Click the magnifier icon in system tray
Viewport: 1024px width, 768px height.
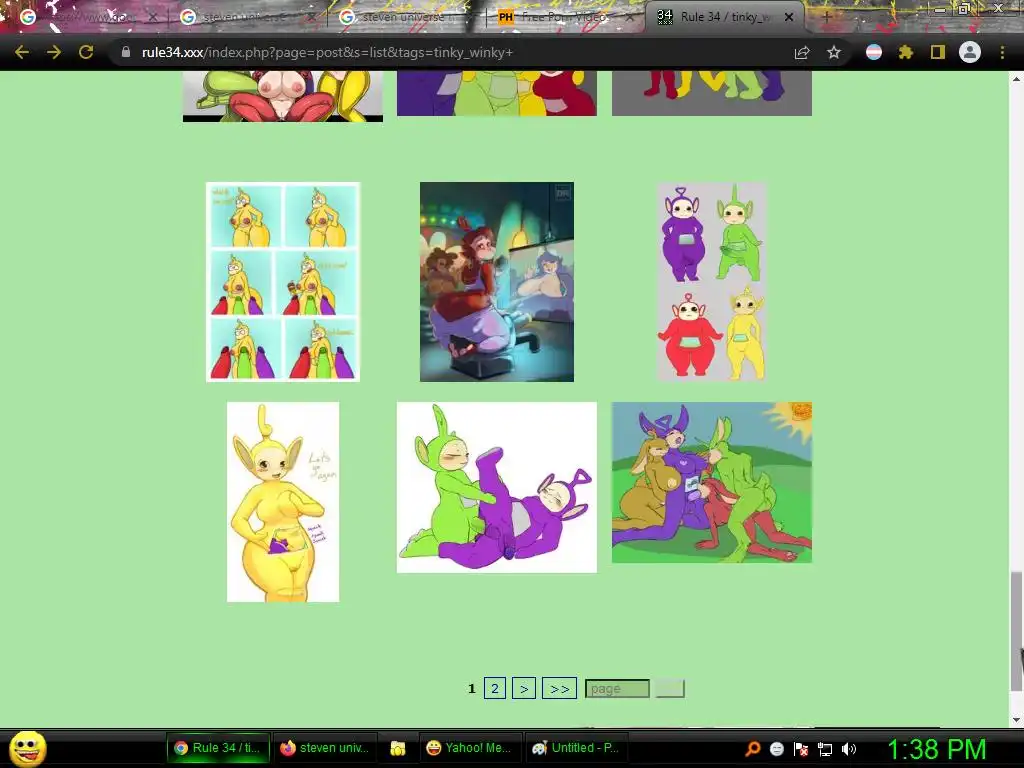752,749
